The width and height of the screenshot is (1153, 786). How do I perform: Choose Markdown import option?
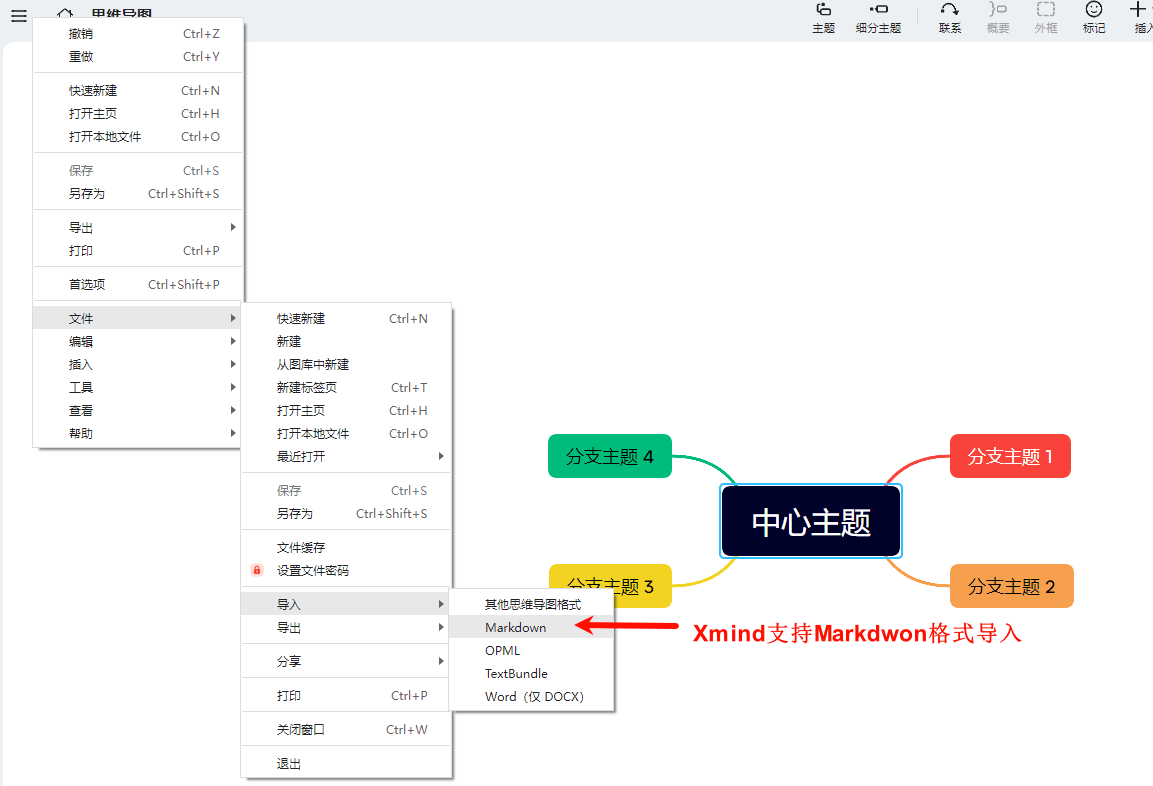[x=532, y=627]
